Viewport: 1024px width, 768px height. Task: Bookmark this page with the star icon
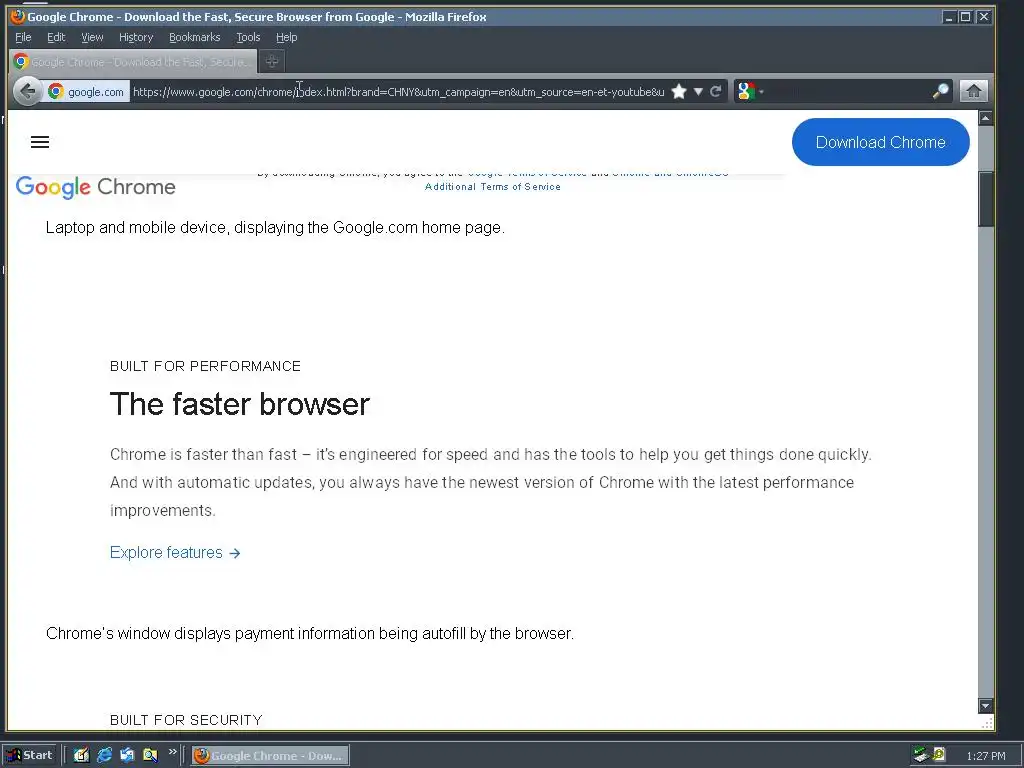(679, 91)
